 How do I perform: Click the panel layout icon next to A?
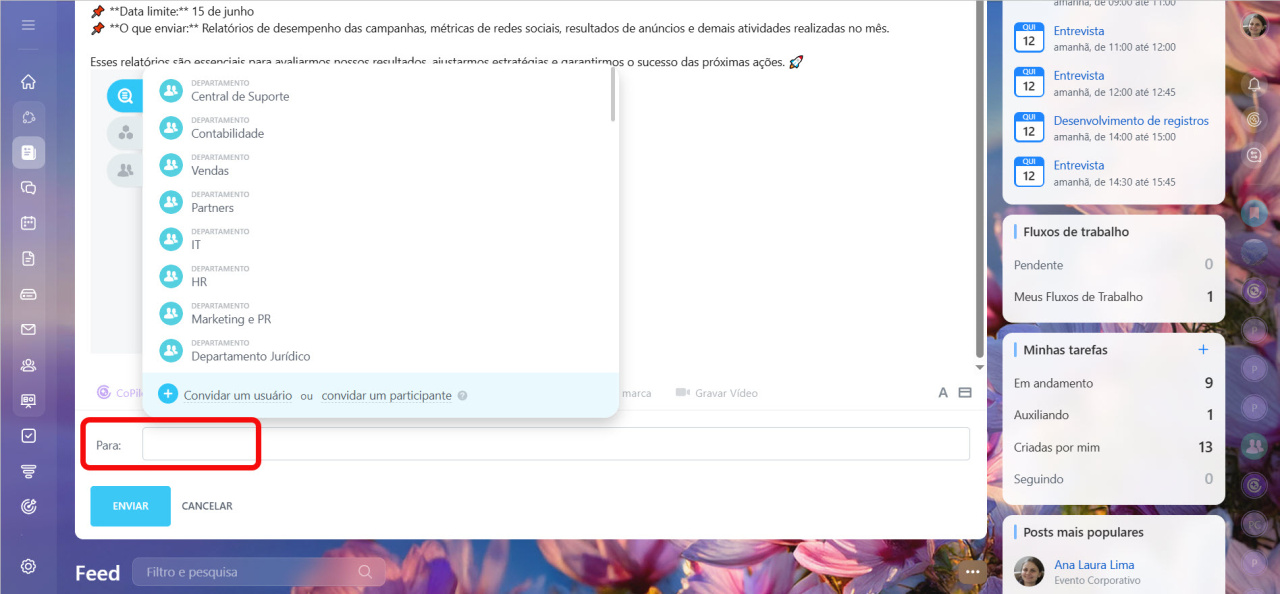965,393
